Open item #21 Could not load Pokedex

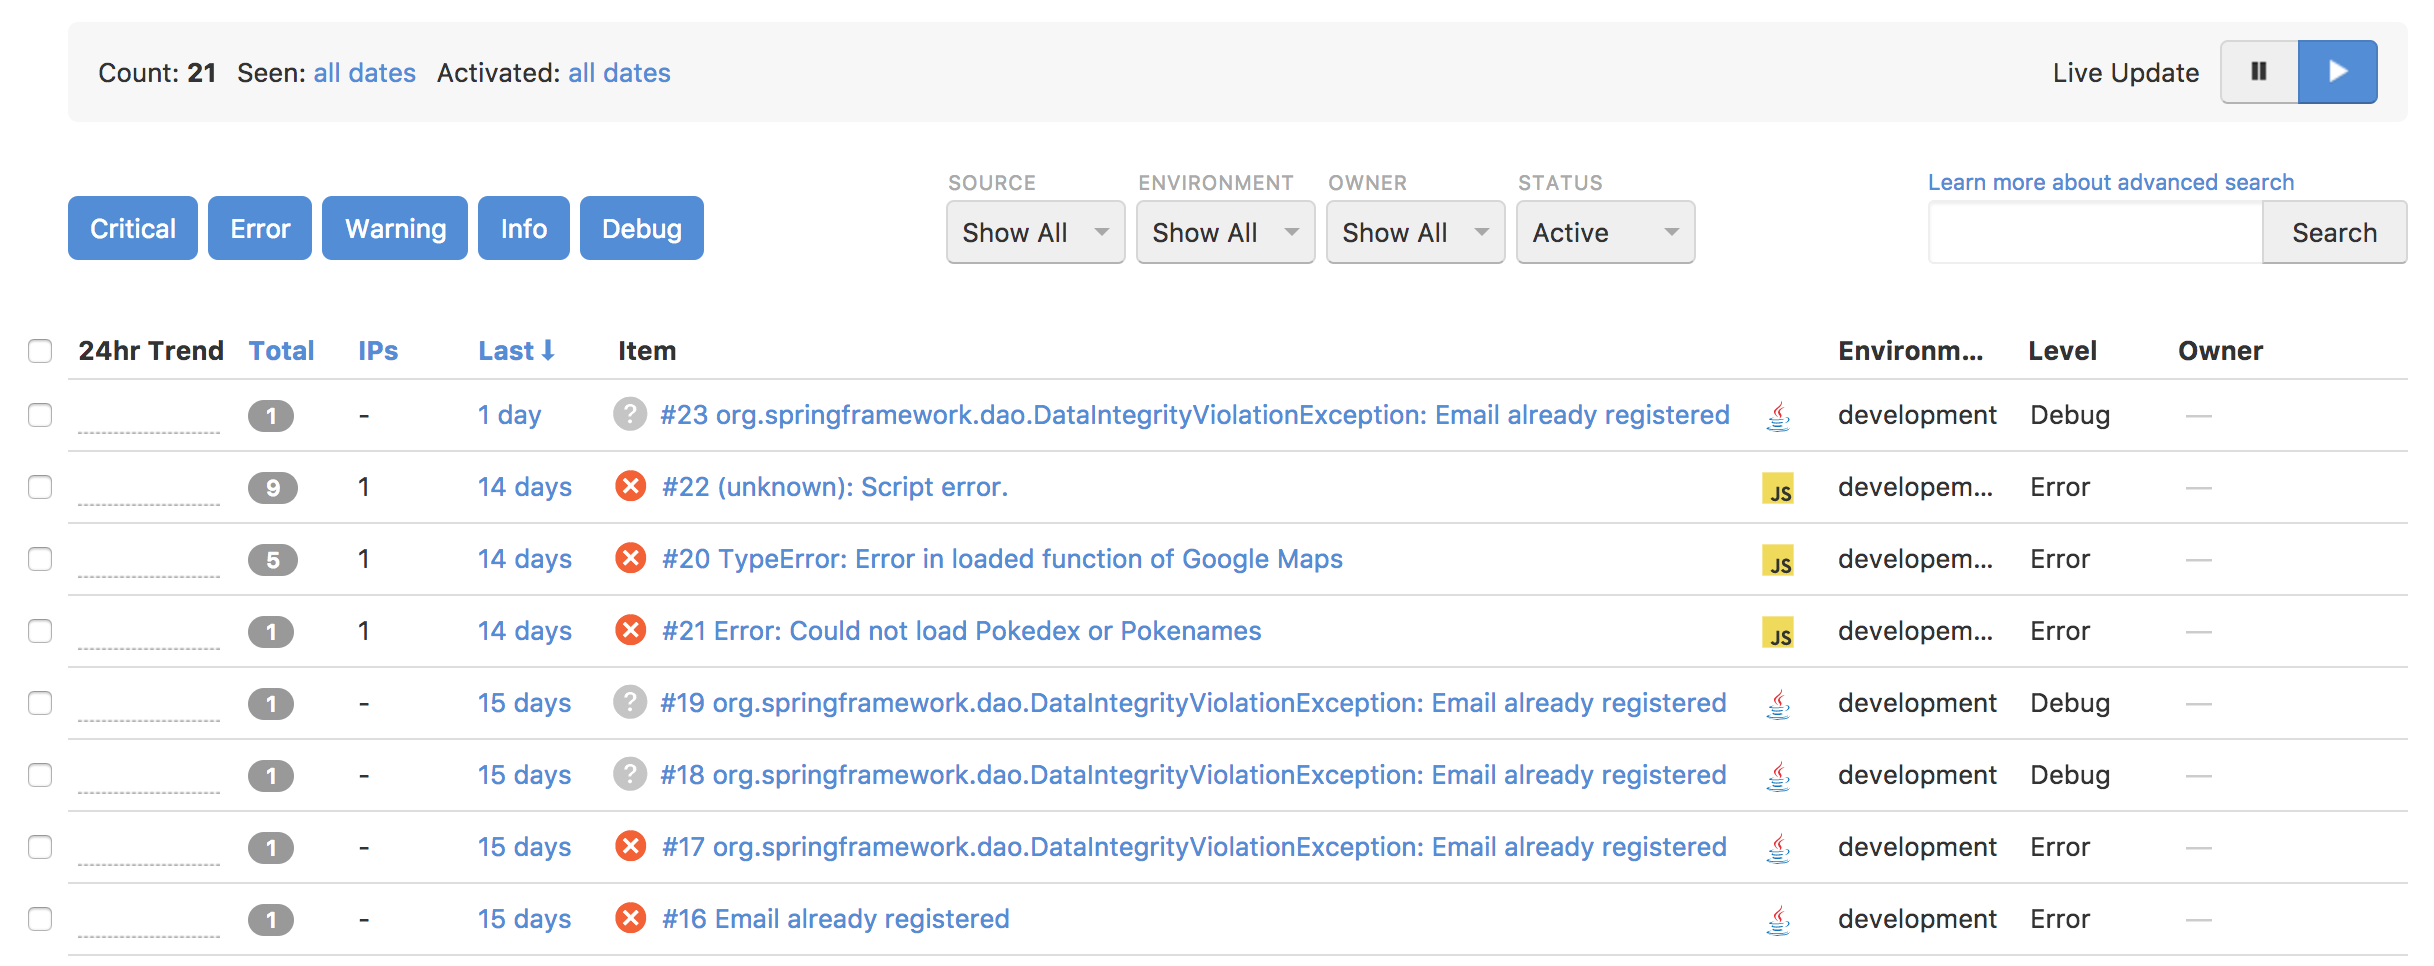click(x=962, y=631)
